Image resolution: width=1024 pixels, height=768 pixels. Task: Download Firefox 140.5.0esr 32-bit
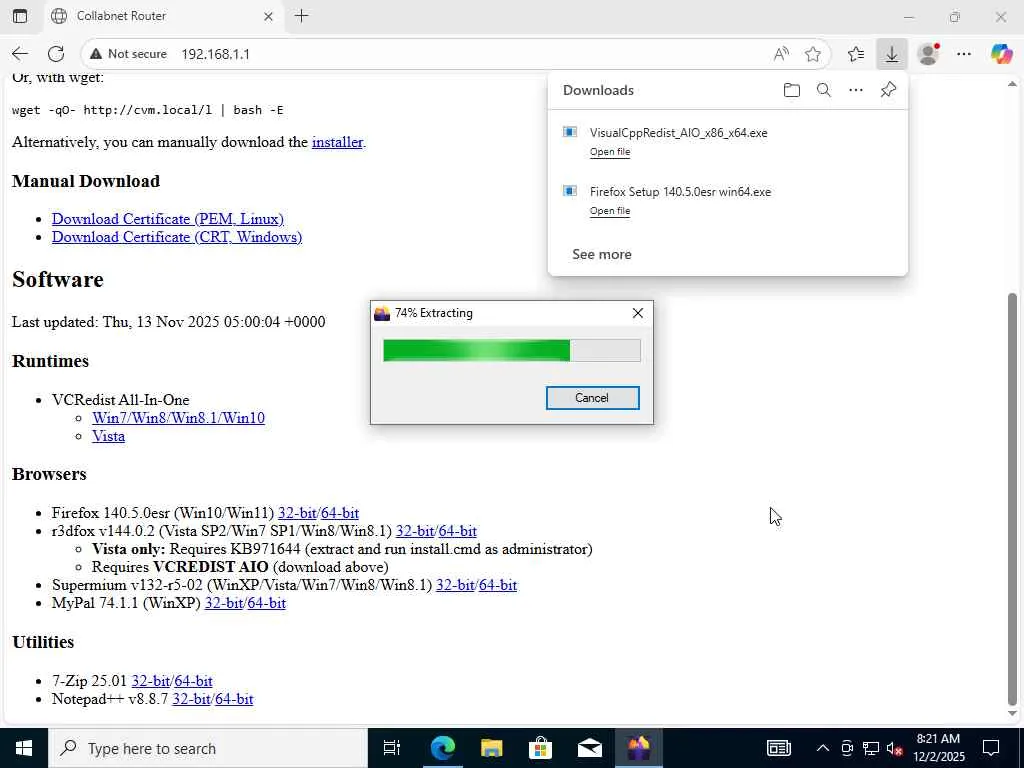coord(297,513)
